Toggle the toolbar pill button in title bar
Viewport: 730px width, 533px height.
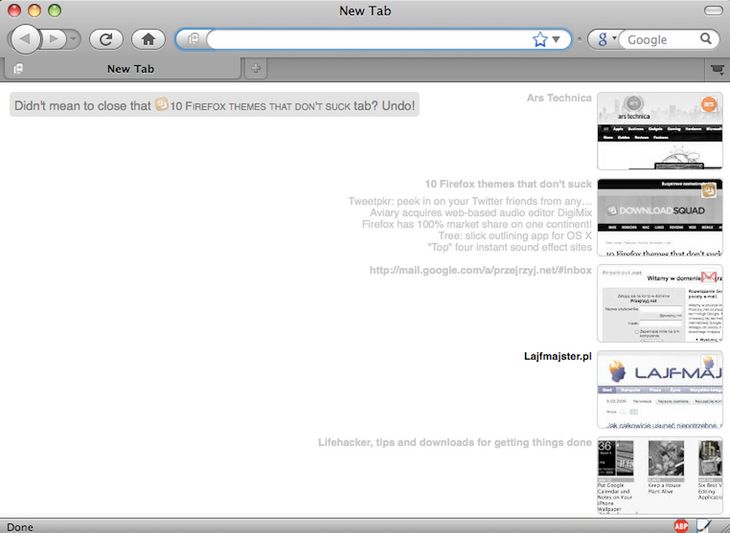pyautogui.click(x=713, y=10)
